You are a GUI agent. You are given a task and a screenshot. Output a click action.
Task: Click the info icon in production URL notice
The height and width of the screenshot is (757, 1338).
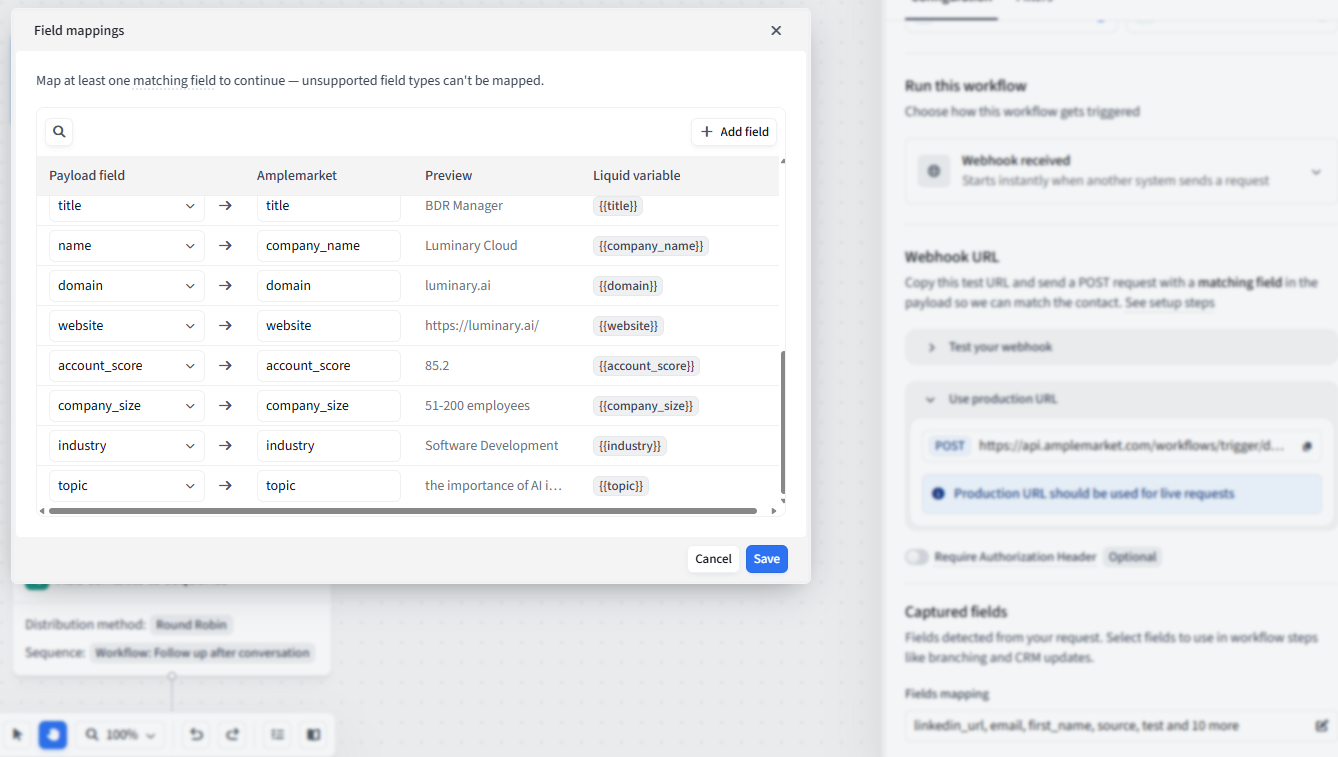click(x=938, y=494)
